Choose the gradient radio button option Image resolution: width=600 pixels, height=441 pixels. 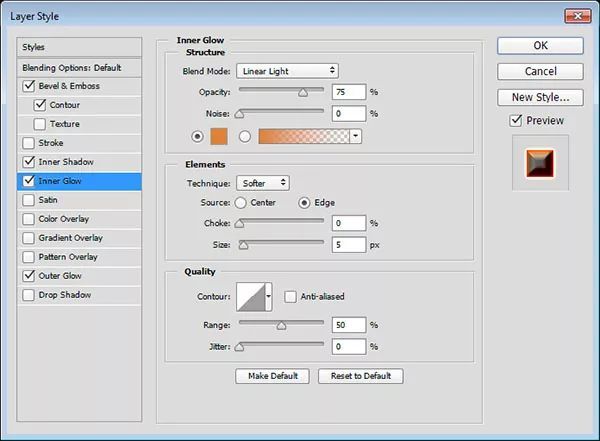(245, 136)
